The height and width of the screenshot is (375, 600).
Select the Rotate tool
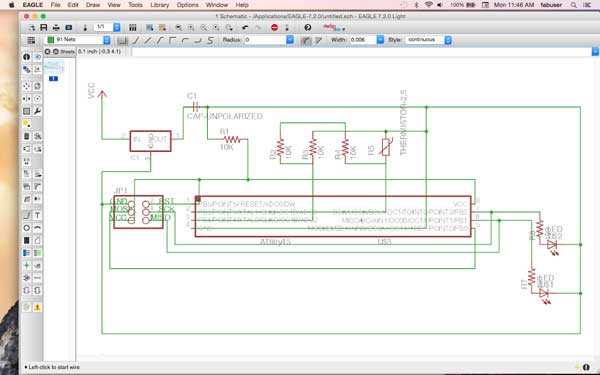pyautogui.click(x=38, y=99)
